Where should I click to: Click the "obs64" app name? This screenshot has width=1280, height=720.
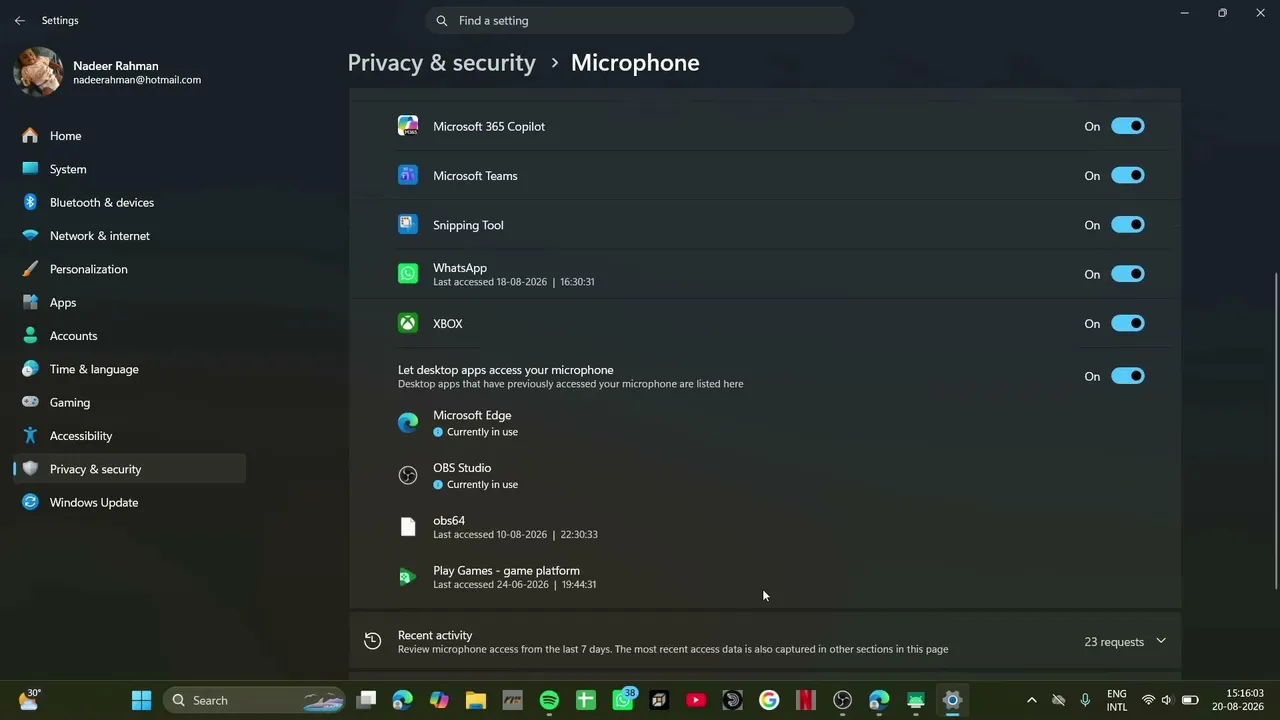click(449, 520)
